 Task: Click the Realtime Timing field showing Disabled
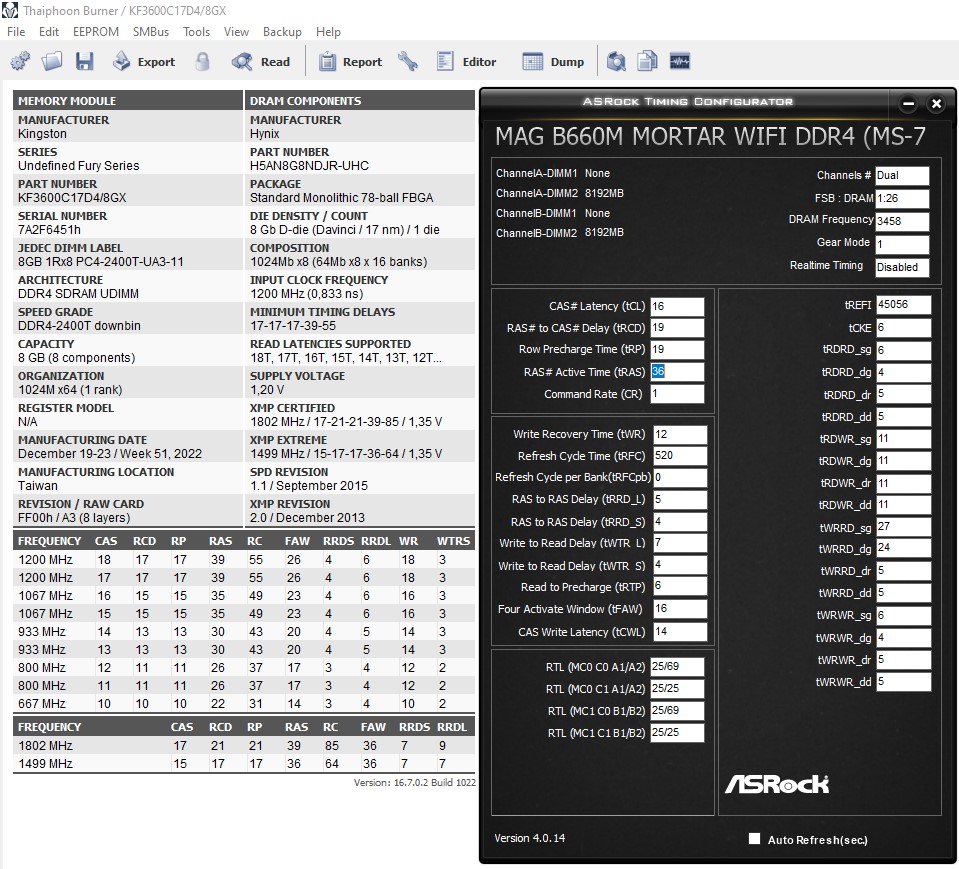click(x=902, y=267)
